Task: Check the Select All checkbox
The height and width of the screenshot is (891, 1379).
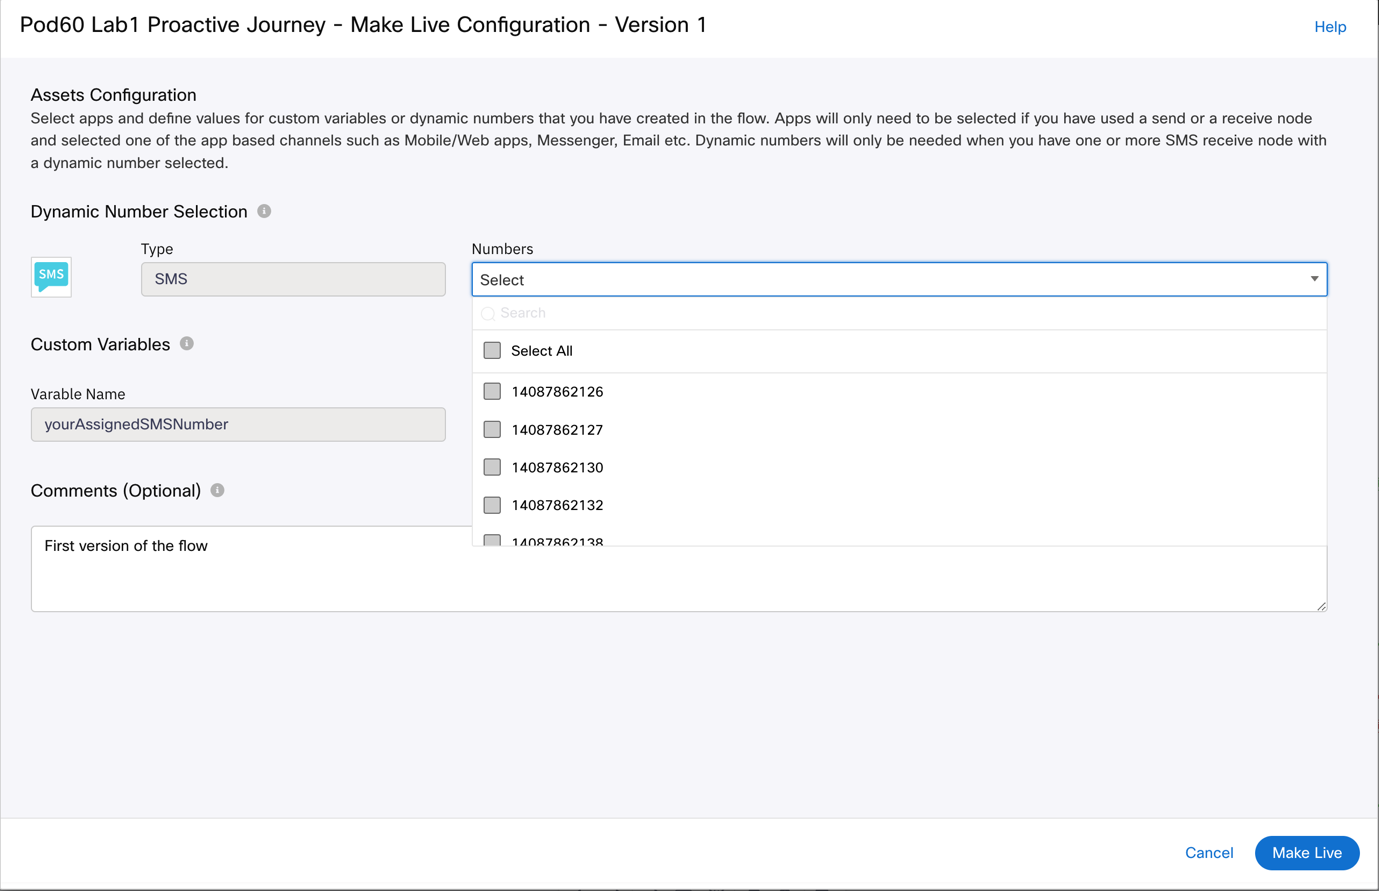Action: point(492,350)
